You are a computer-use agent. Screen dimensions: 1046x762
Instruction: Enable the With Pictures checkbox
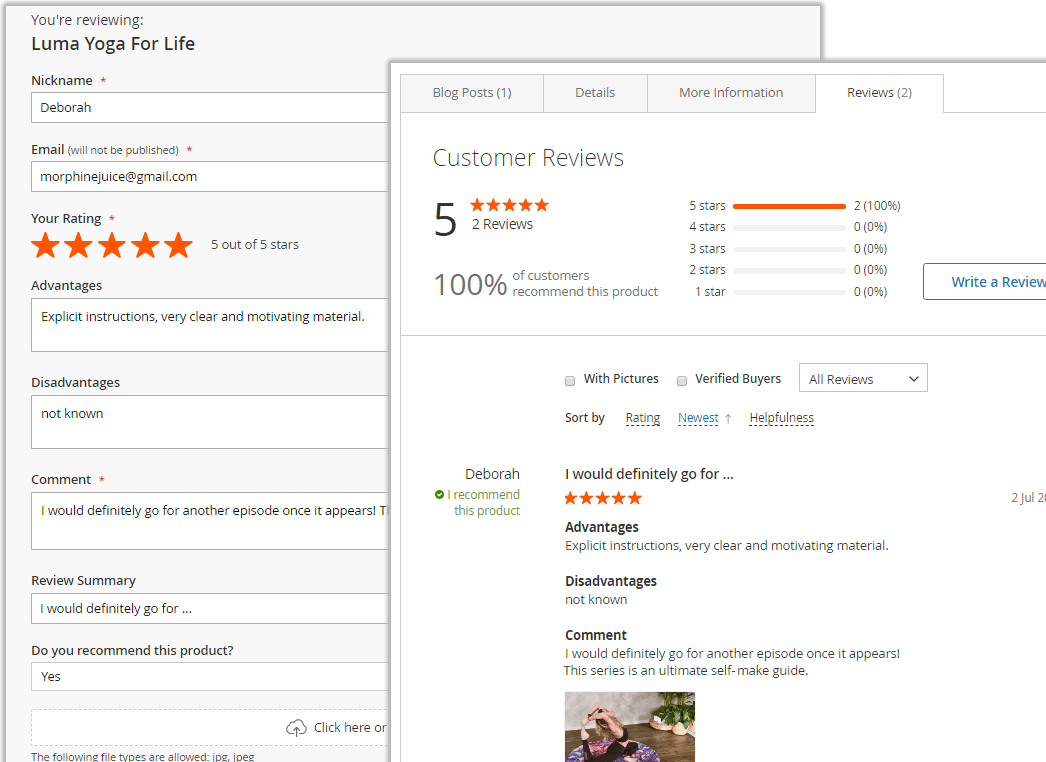coord(570,380)
